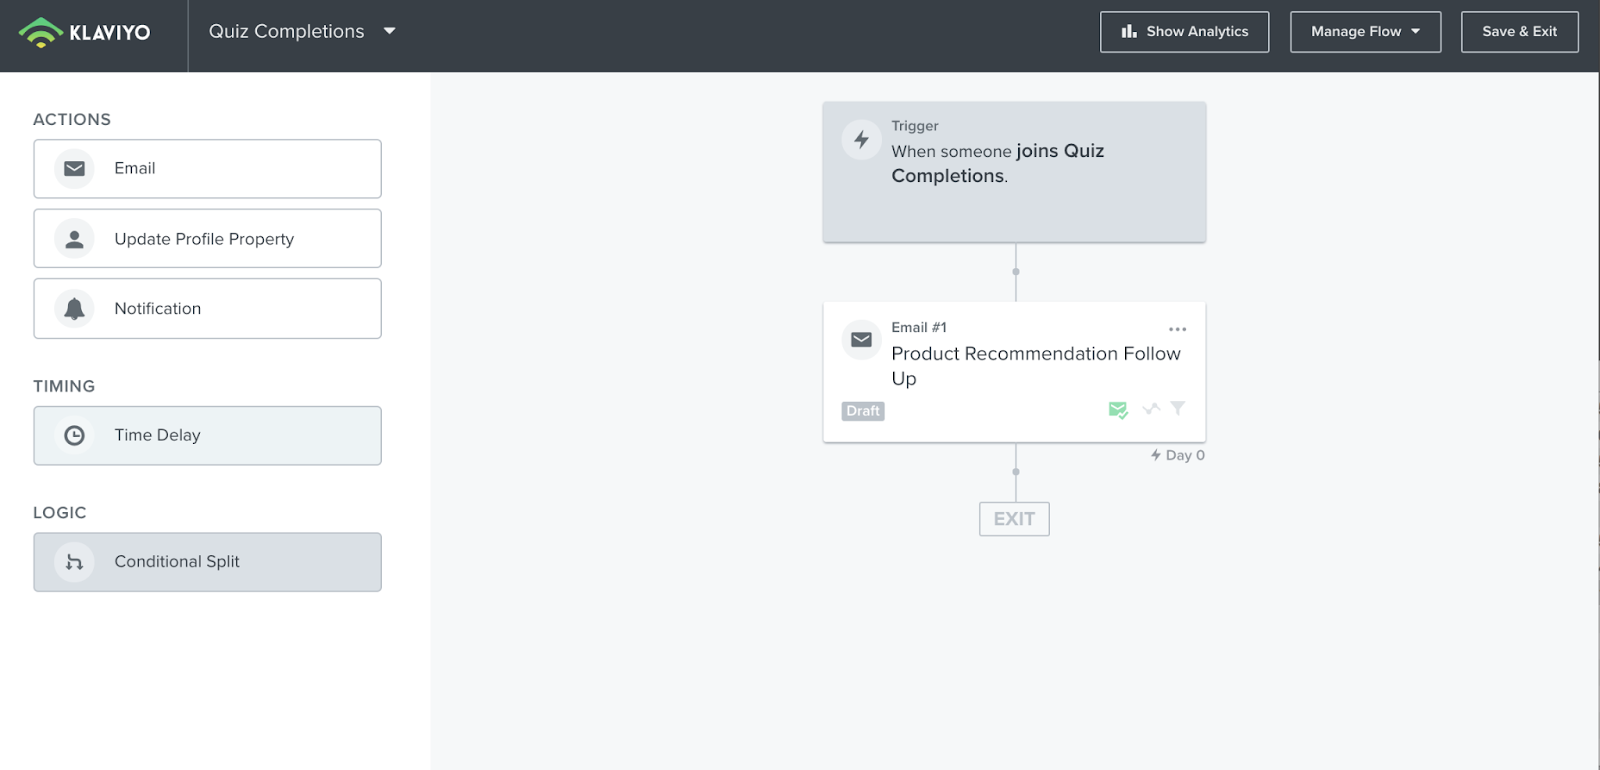This screenshot has height=770, width=1600.
Task: Select the Email envelope icon in Actions
Action: coord(74,169)
